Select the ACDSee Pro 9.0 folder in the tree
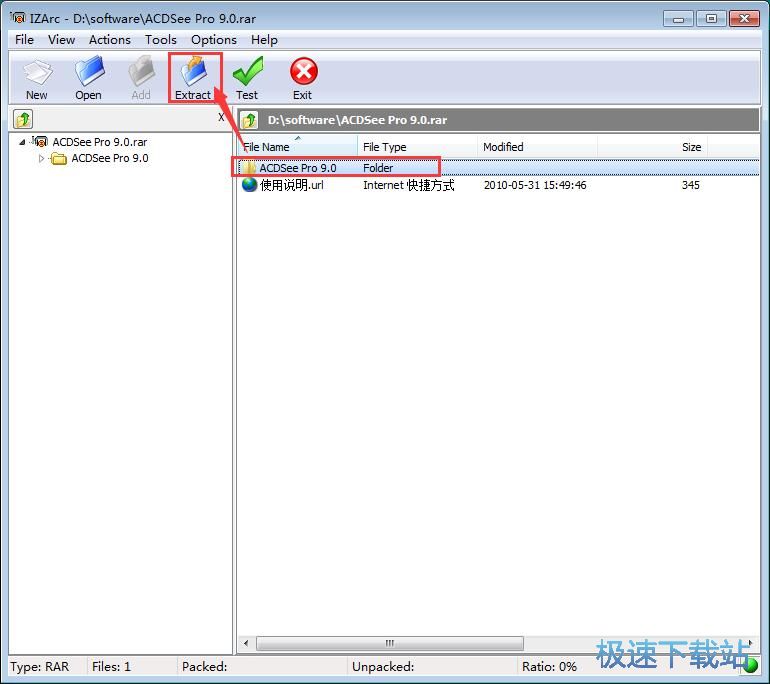The image size is (770, 684). pos(110,158)
